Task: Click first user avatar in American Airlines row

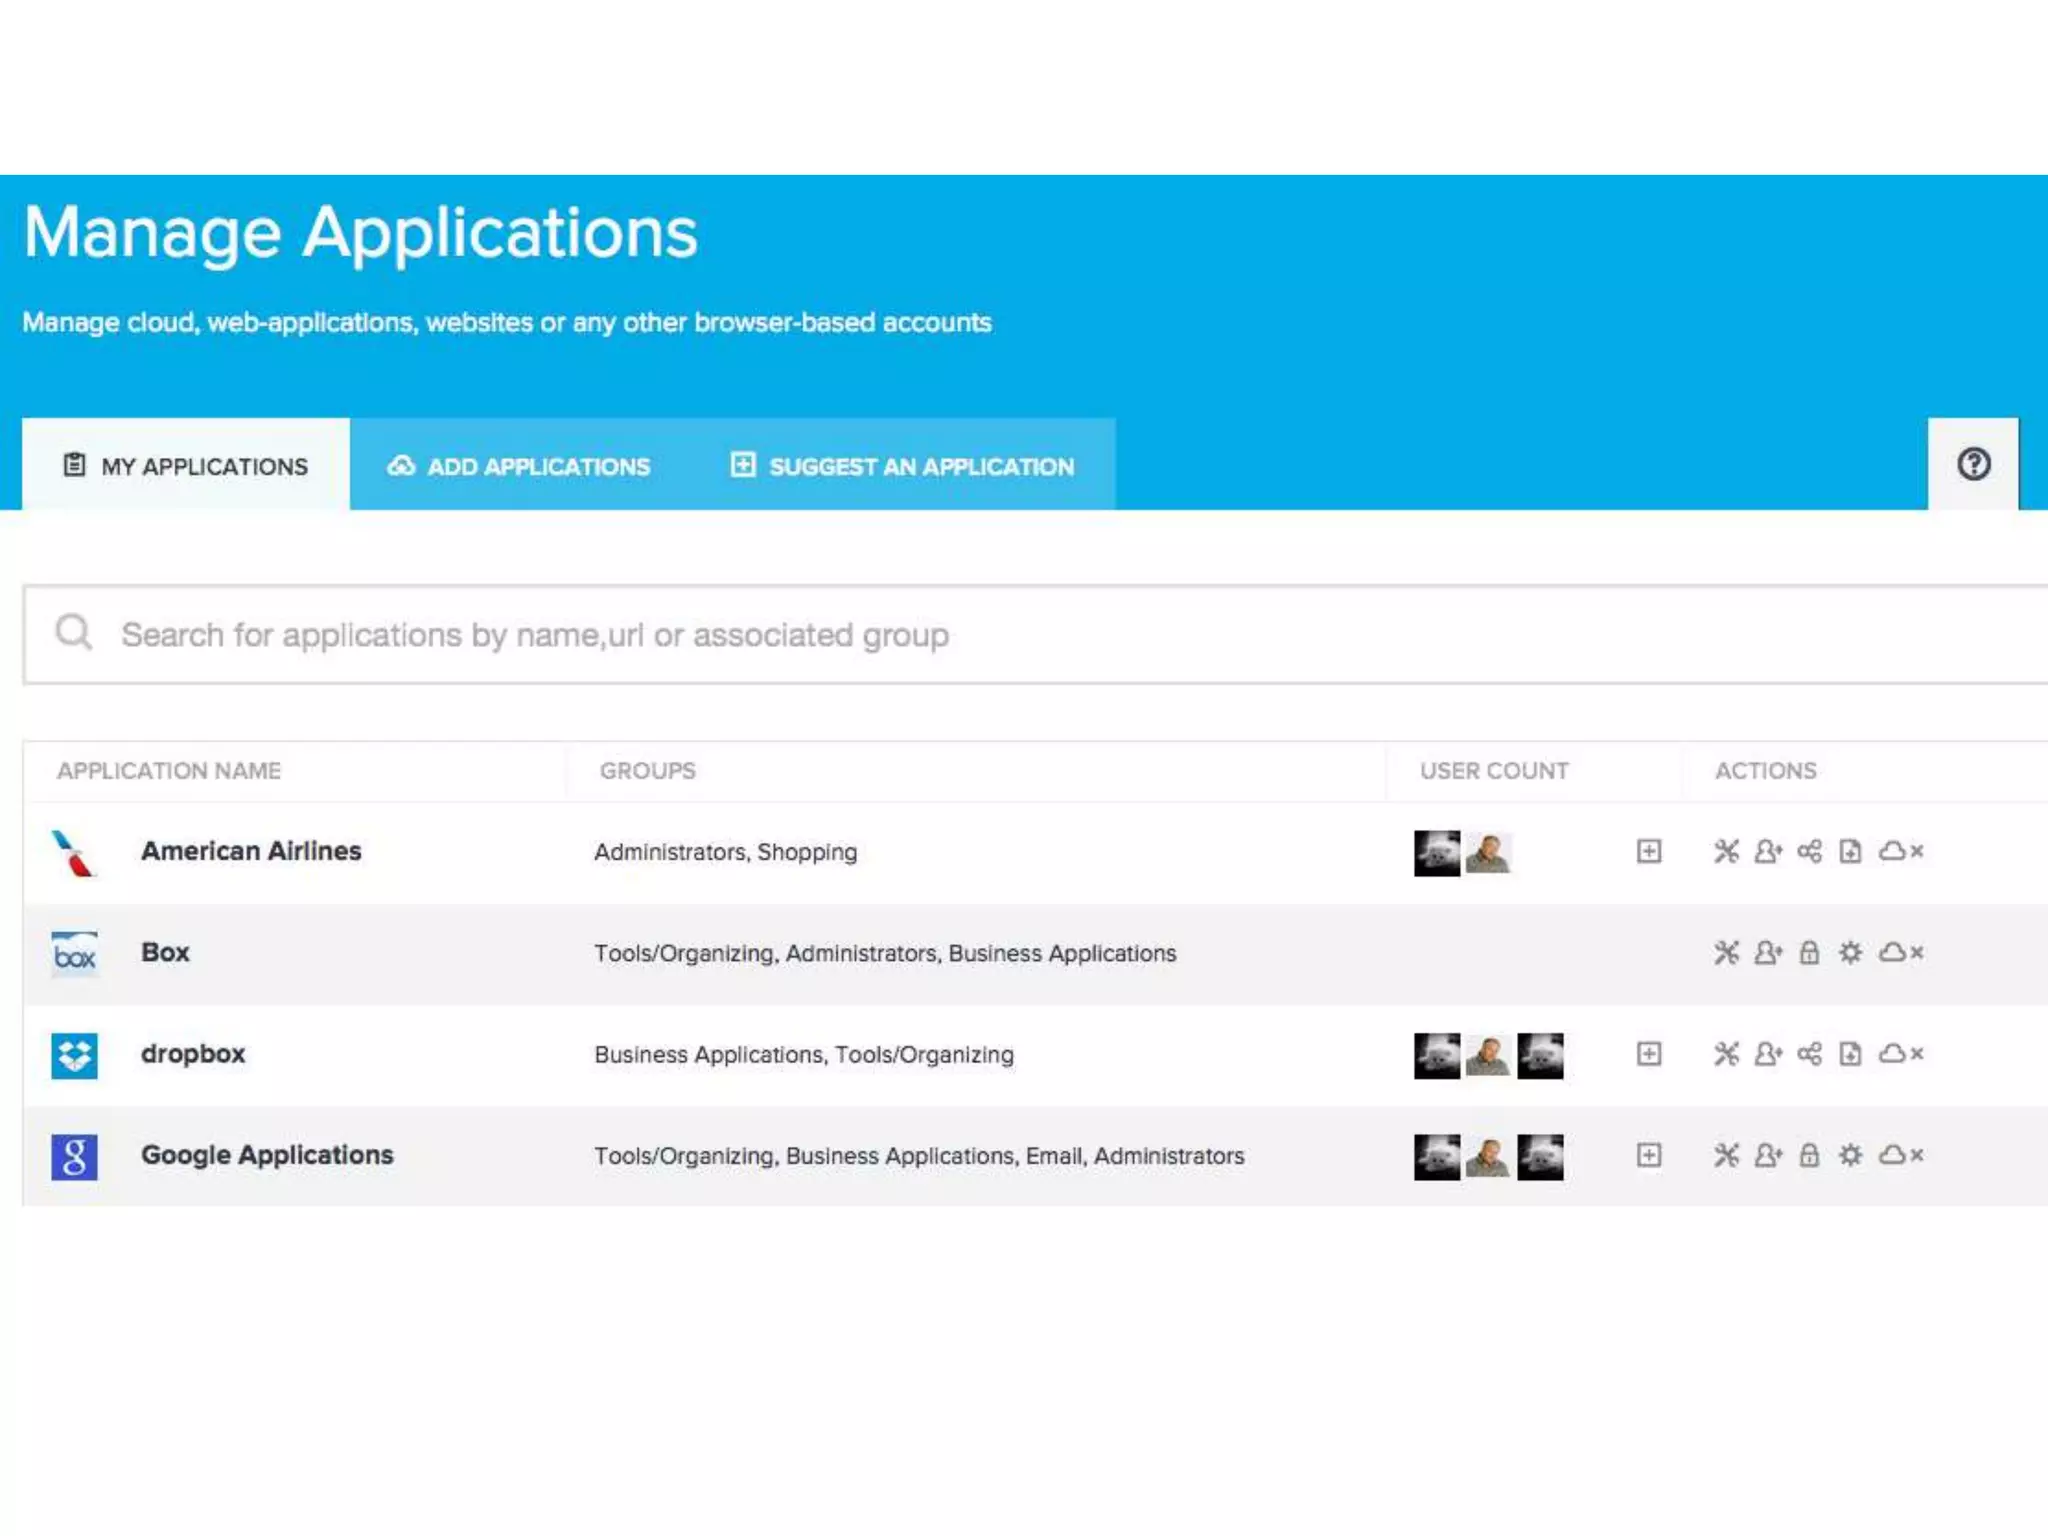Action: coord(1436,853)
